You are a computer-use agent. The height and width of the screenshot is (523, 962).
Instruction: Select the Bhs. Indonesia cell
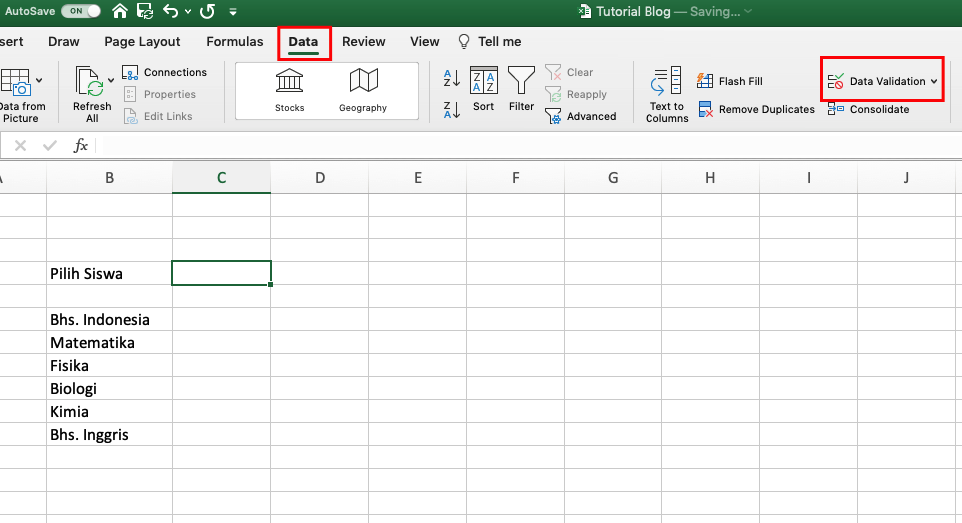click(109, 319)
